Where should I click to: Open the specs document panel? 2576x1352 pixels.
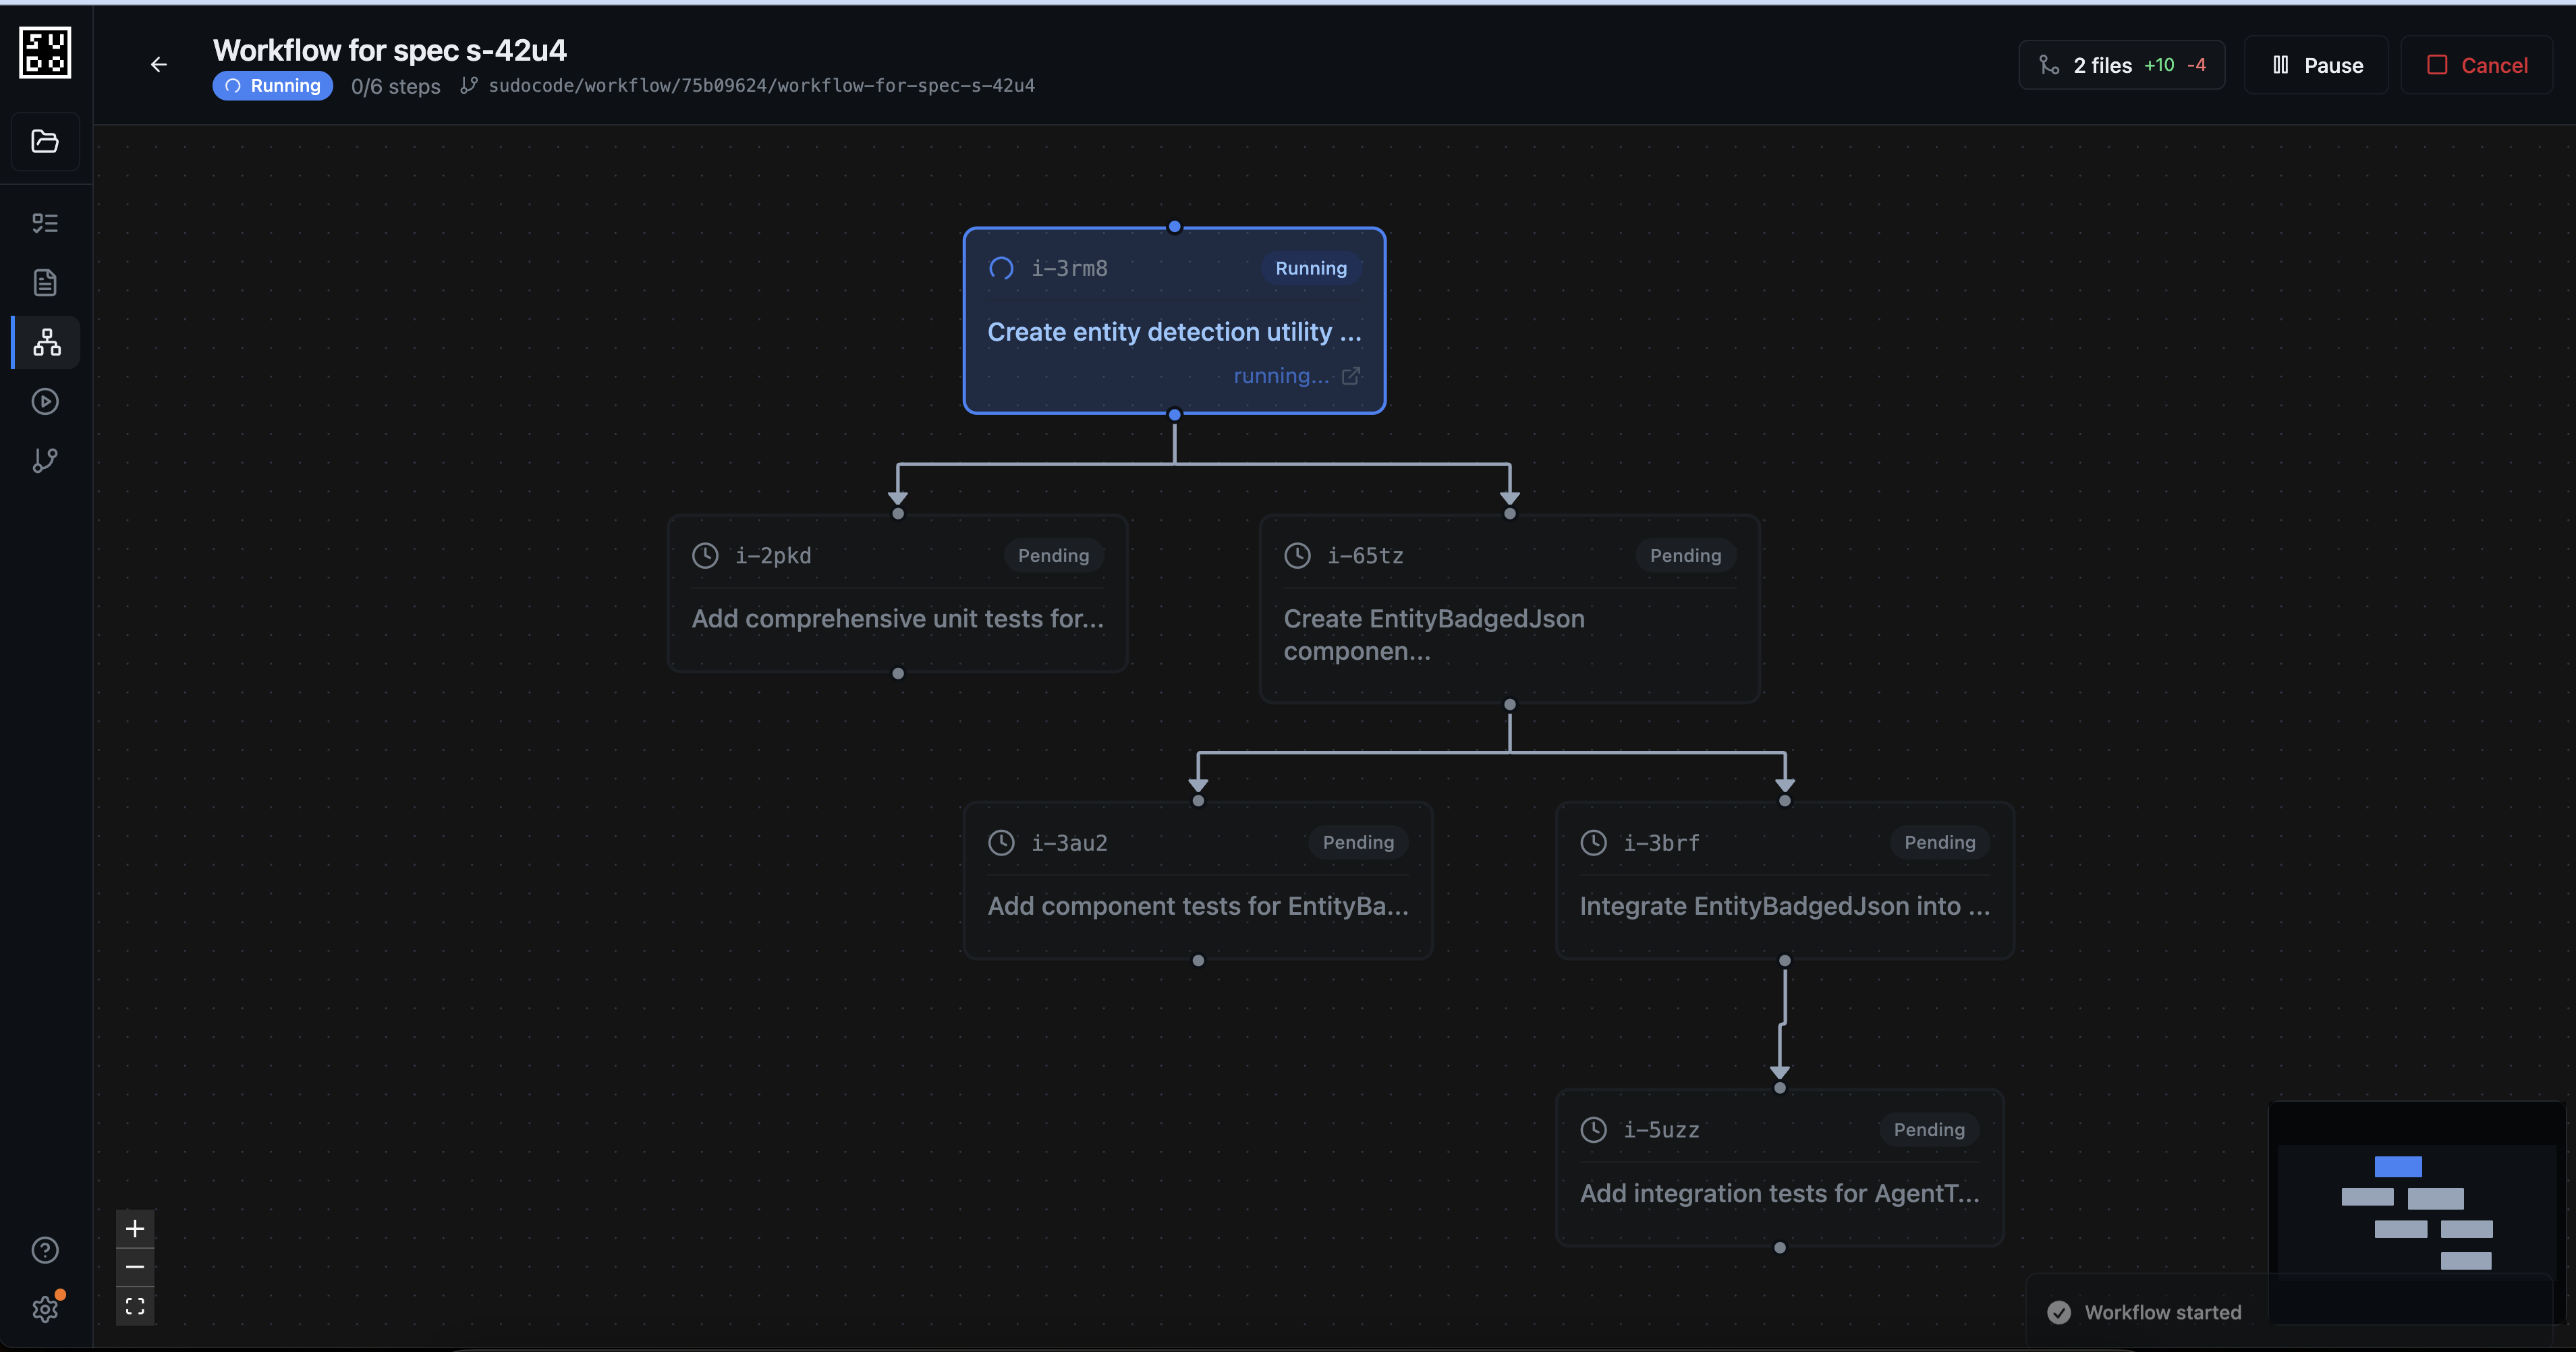coord(45,283)
